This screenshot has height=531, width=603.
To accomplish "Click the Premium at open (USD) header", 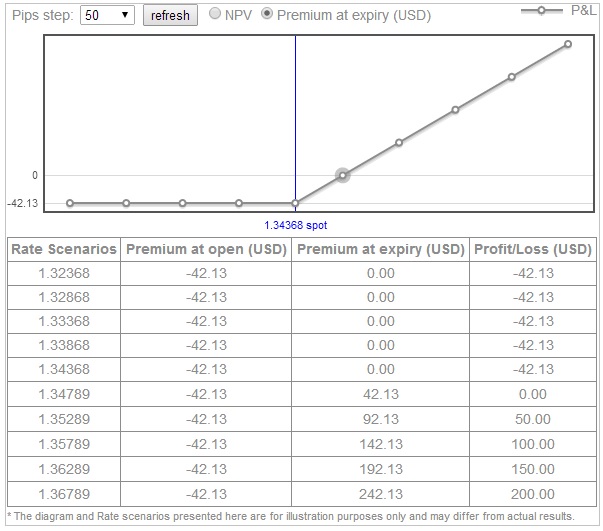I will 207,249.
